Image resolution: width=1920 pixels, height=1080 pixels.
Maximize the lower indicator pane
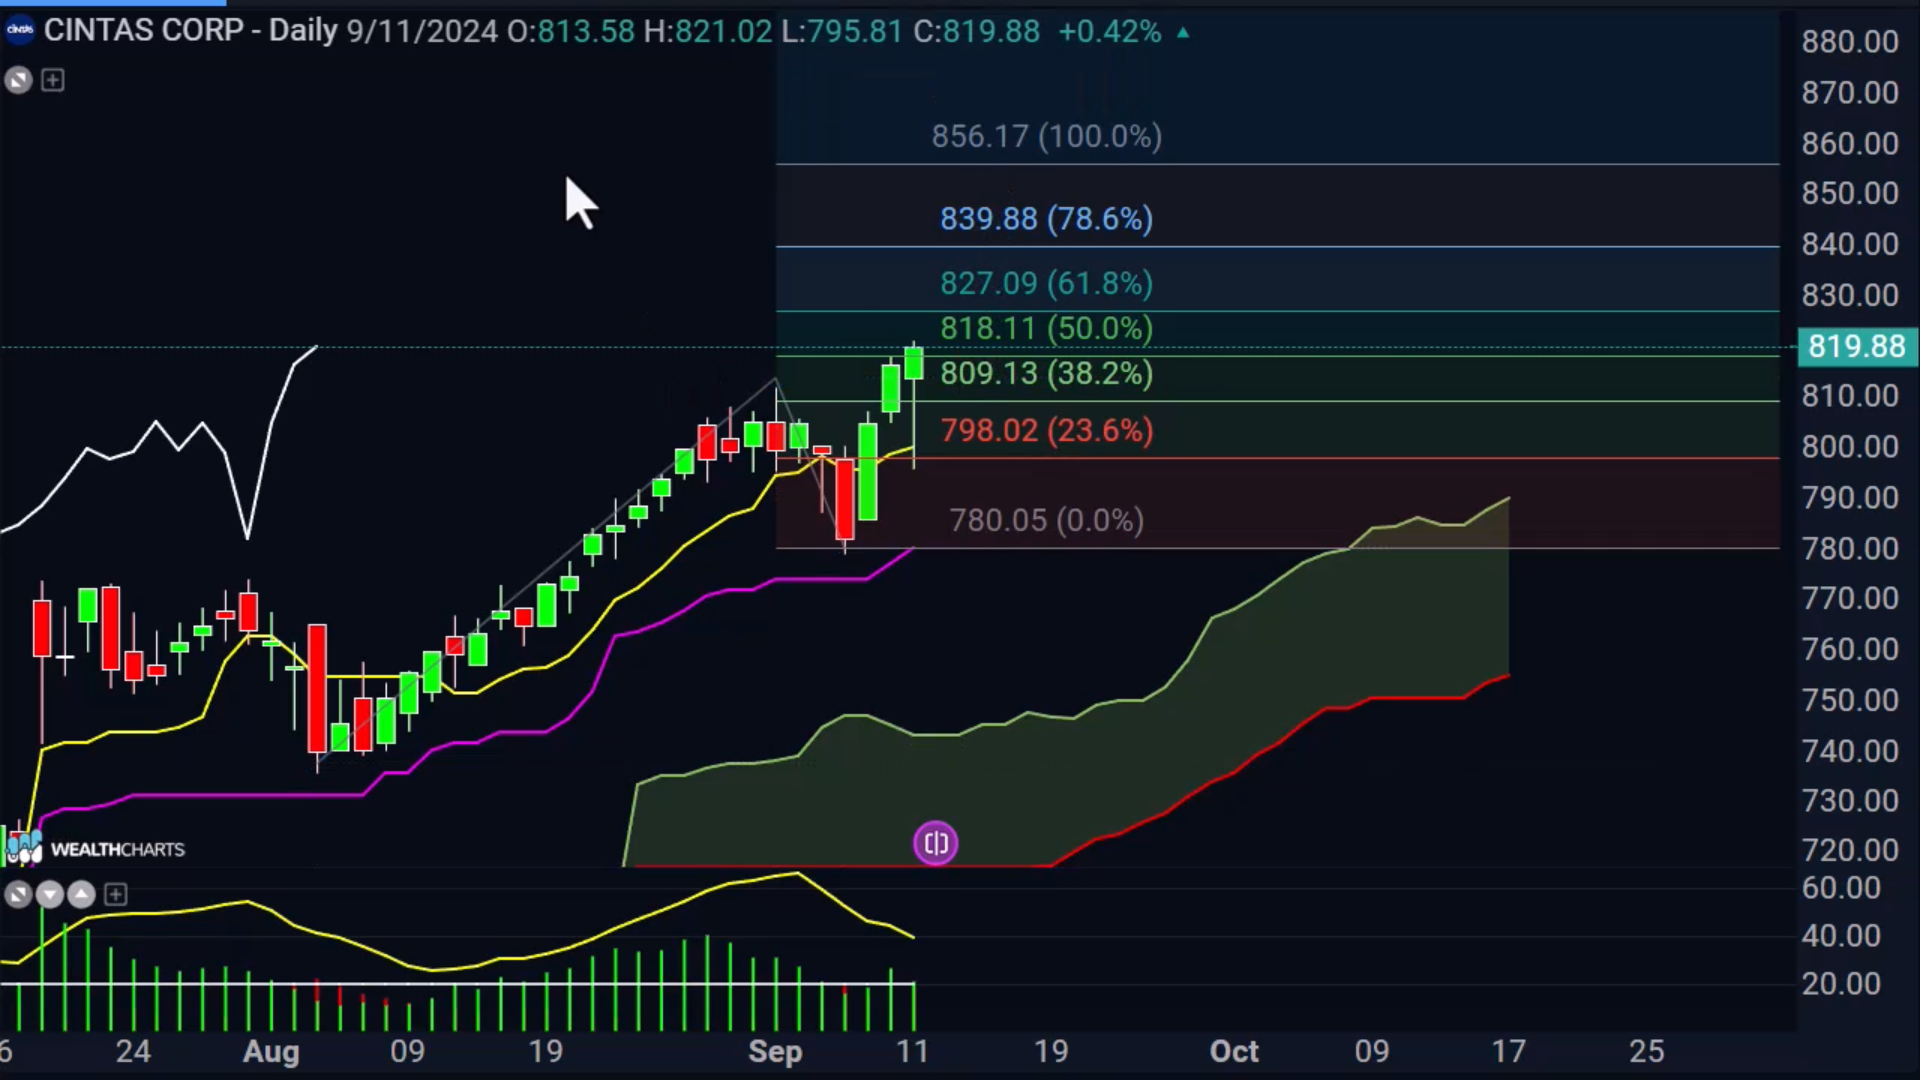coord(18,894)
